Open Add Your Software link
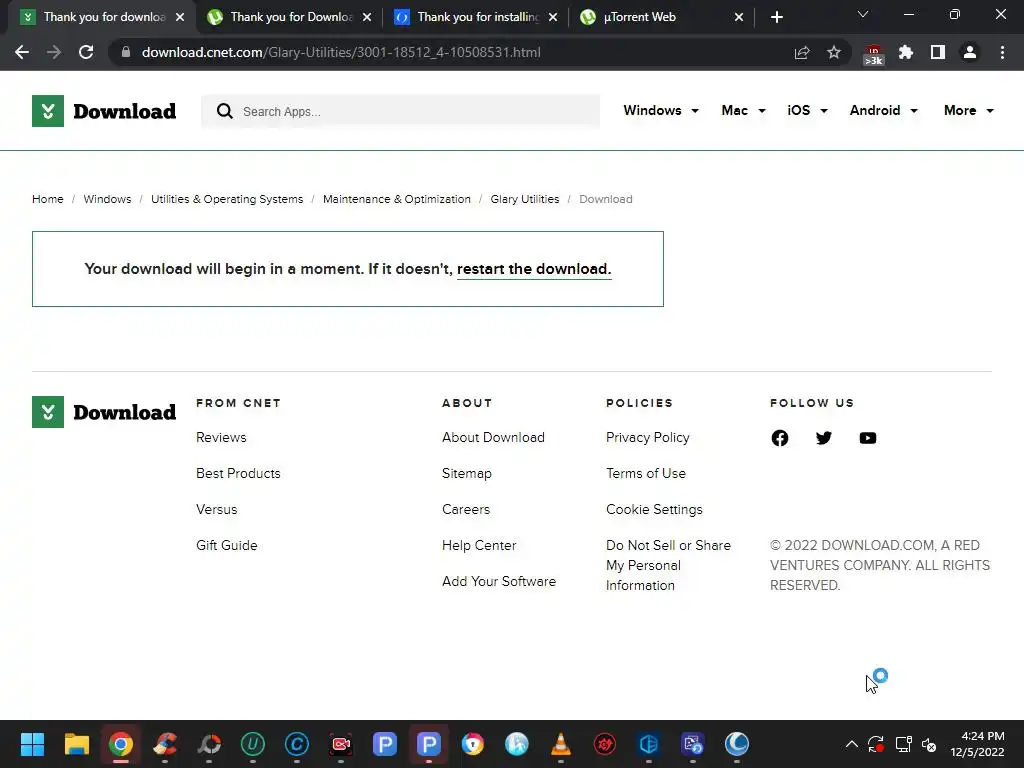This screenshot has width=1024, height=768. 499,581
